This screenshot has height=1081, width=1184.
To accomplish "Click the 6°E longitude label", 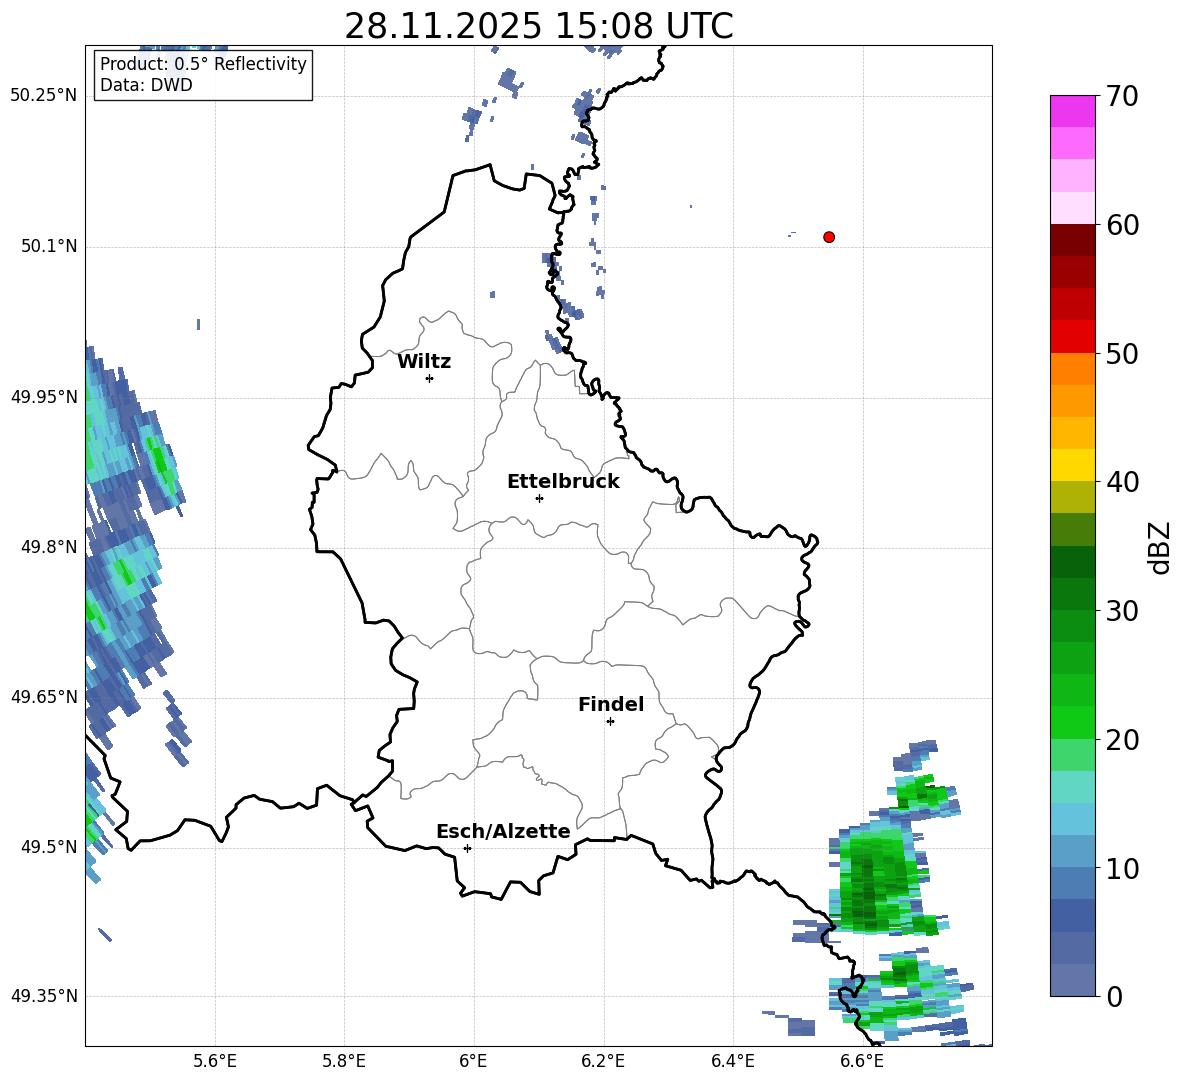I will click(x=473, y=1061).
